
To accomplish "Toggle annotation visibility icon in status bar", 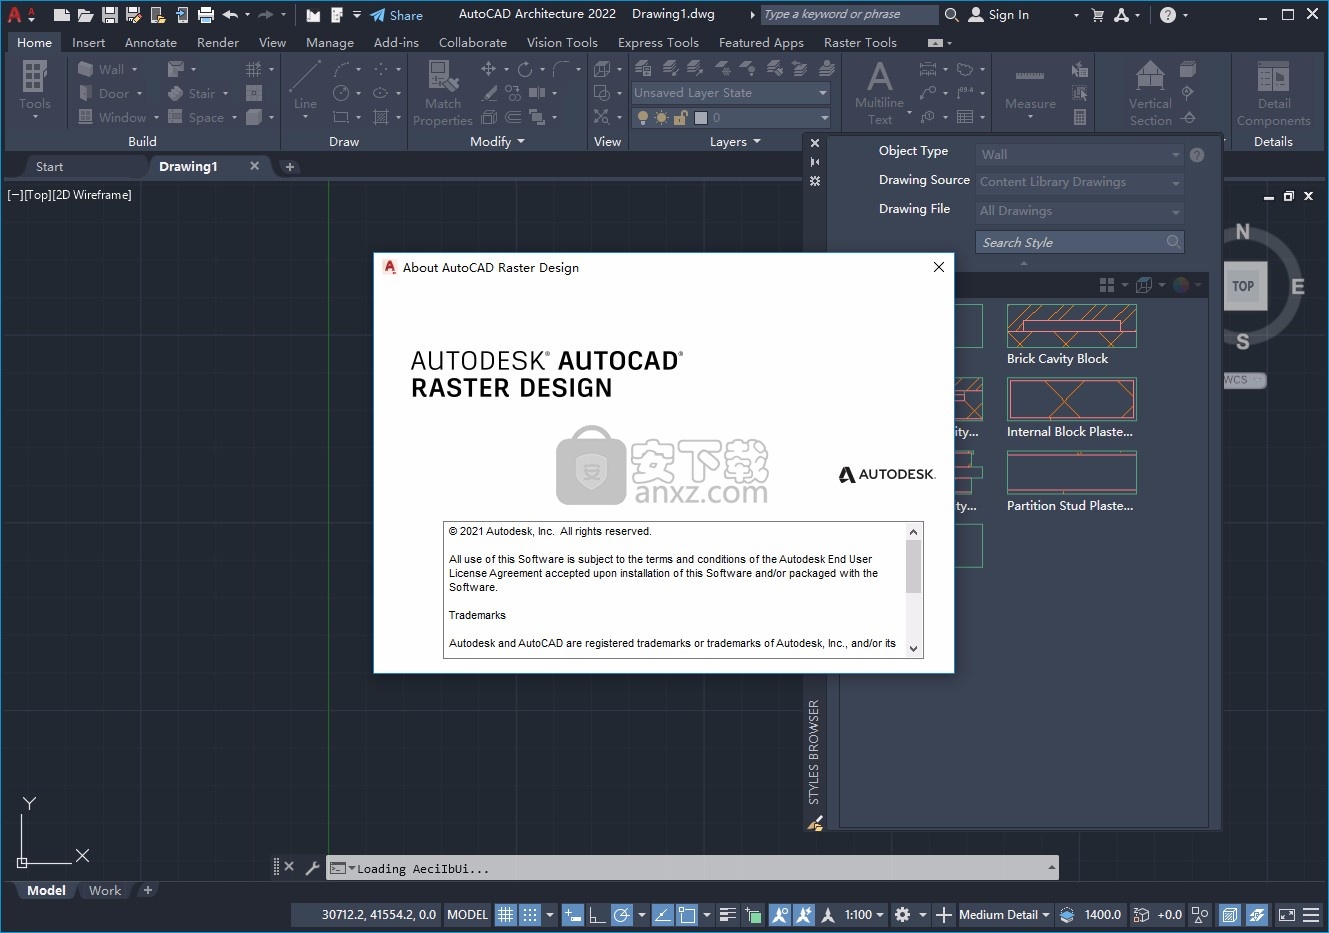I will point(779,914).
